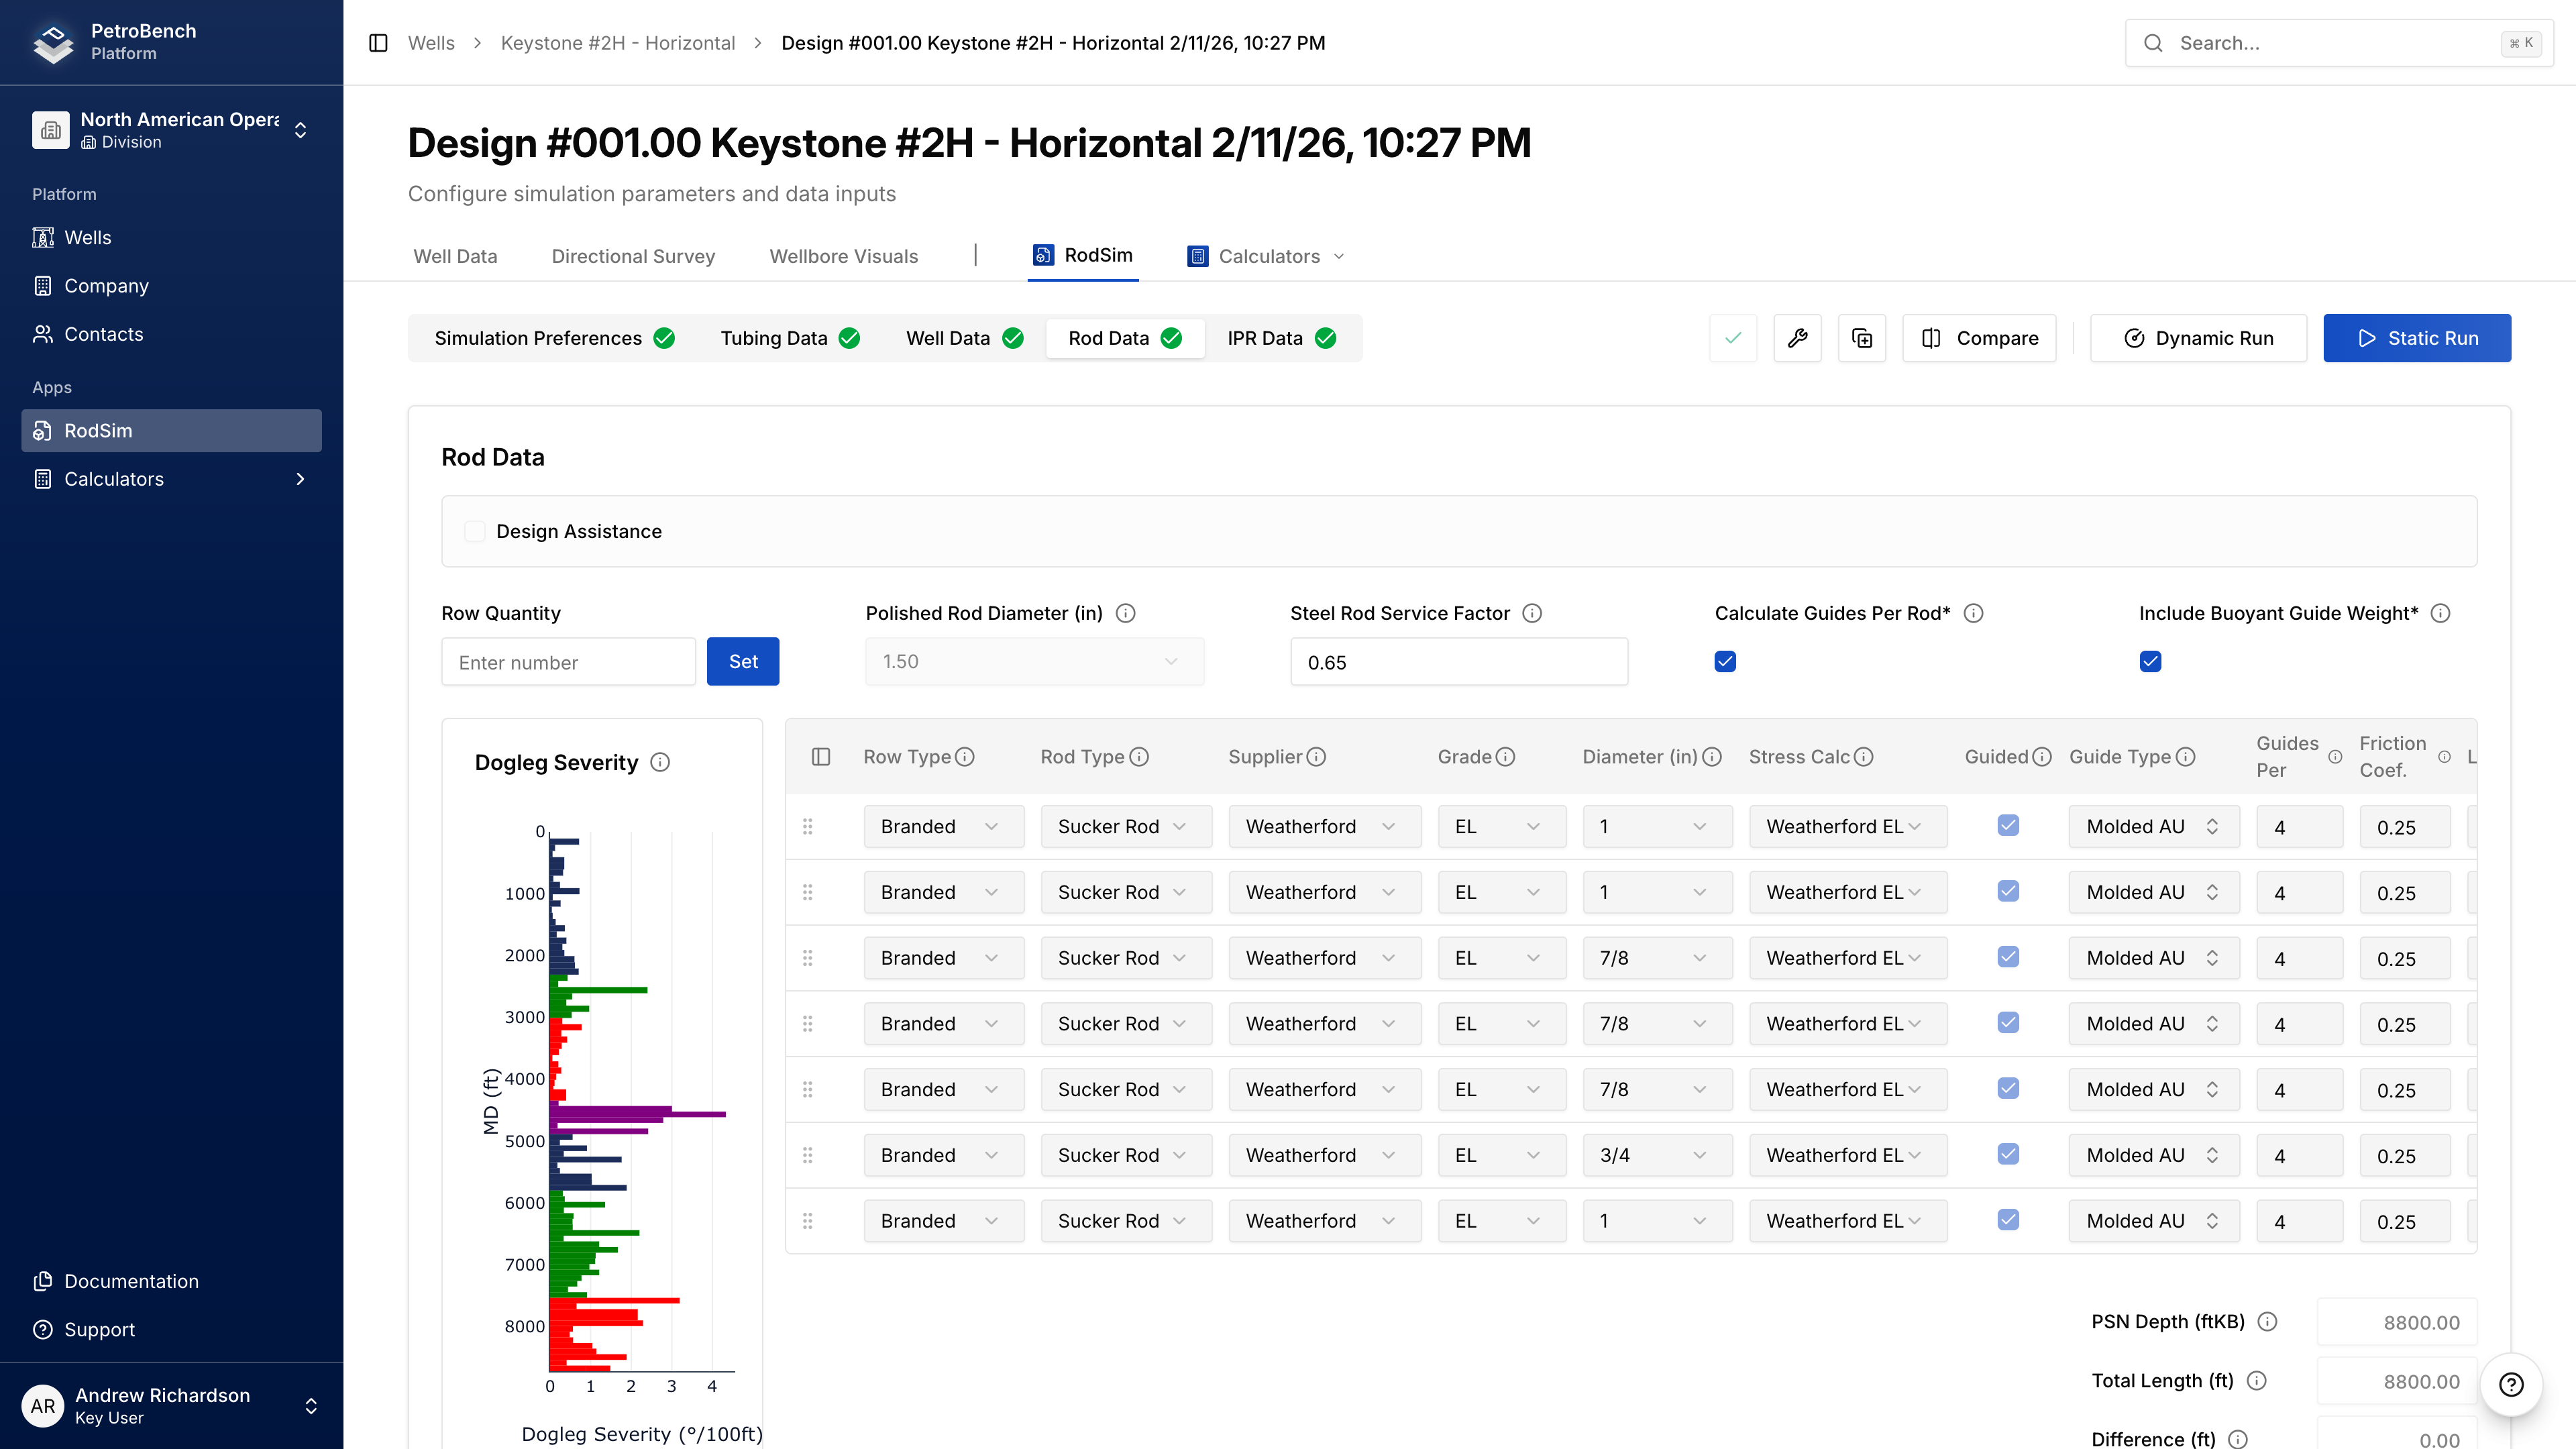2576x1449 pixels.
Task: Click the table column toggle icon
Action: click(x=821, y=757)
